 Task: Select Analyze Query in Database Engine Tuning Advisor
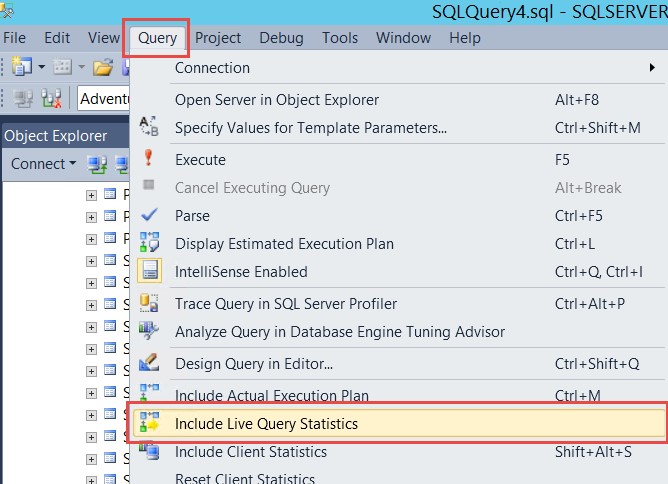pos(398,332)
